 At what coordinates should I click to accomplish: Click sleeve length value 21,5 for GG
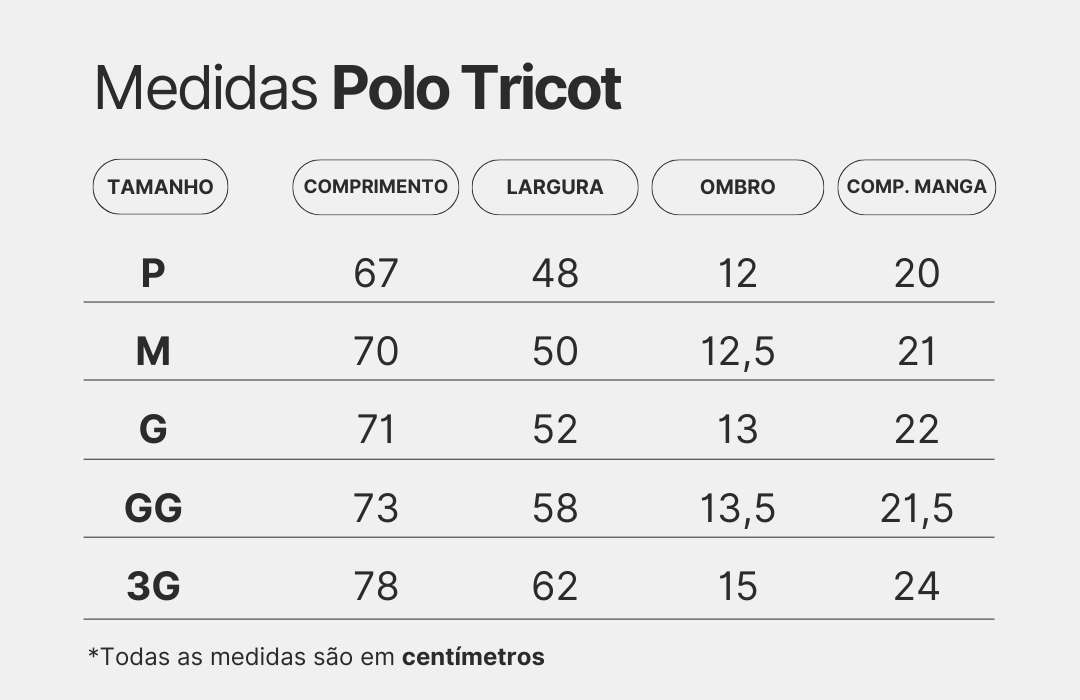tap(916, 508)
